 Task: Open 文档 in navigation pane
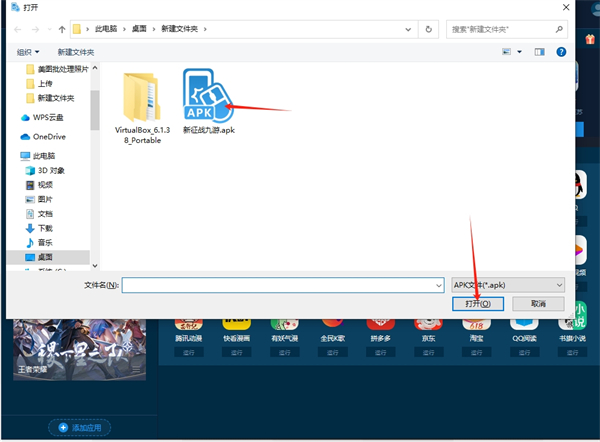[x=39, y=214]
